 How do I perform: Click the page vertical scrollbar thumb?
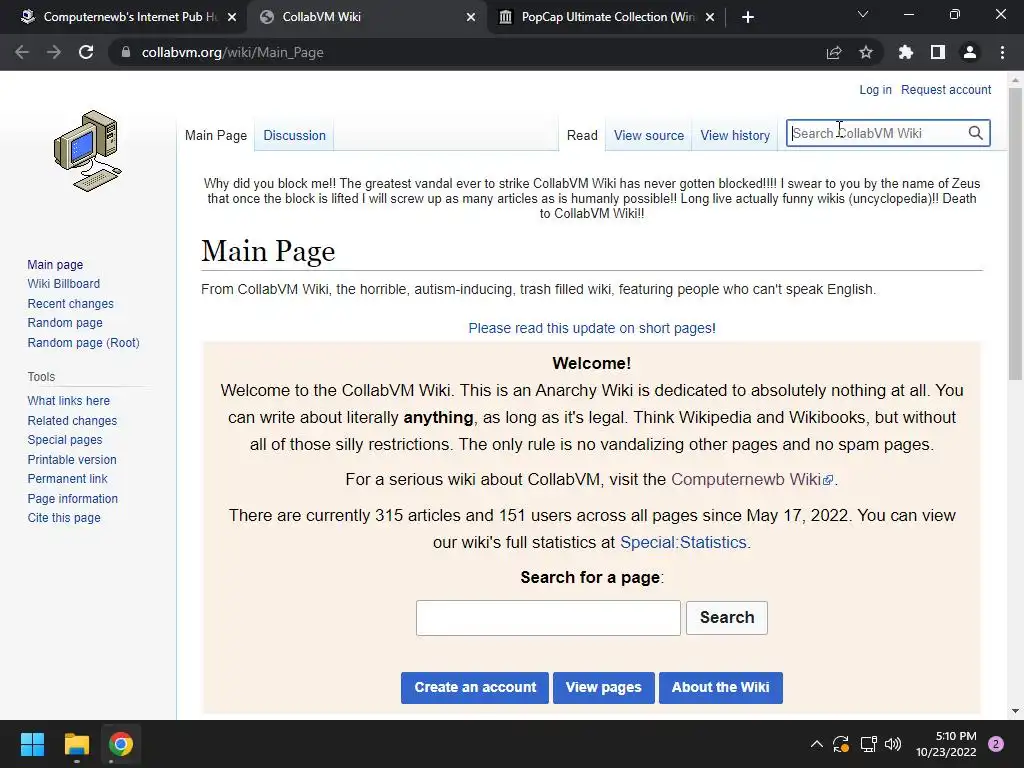[x=1015, y=233]
